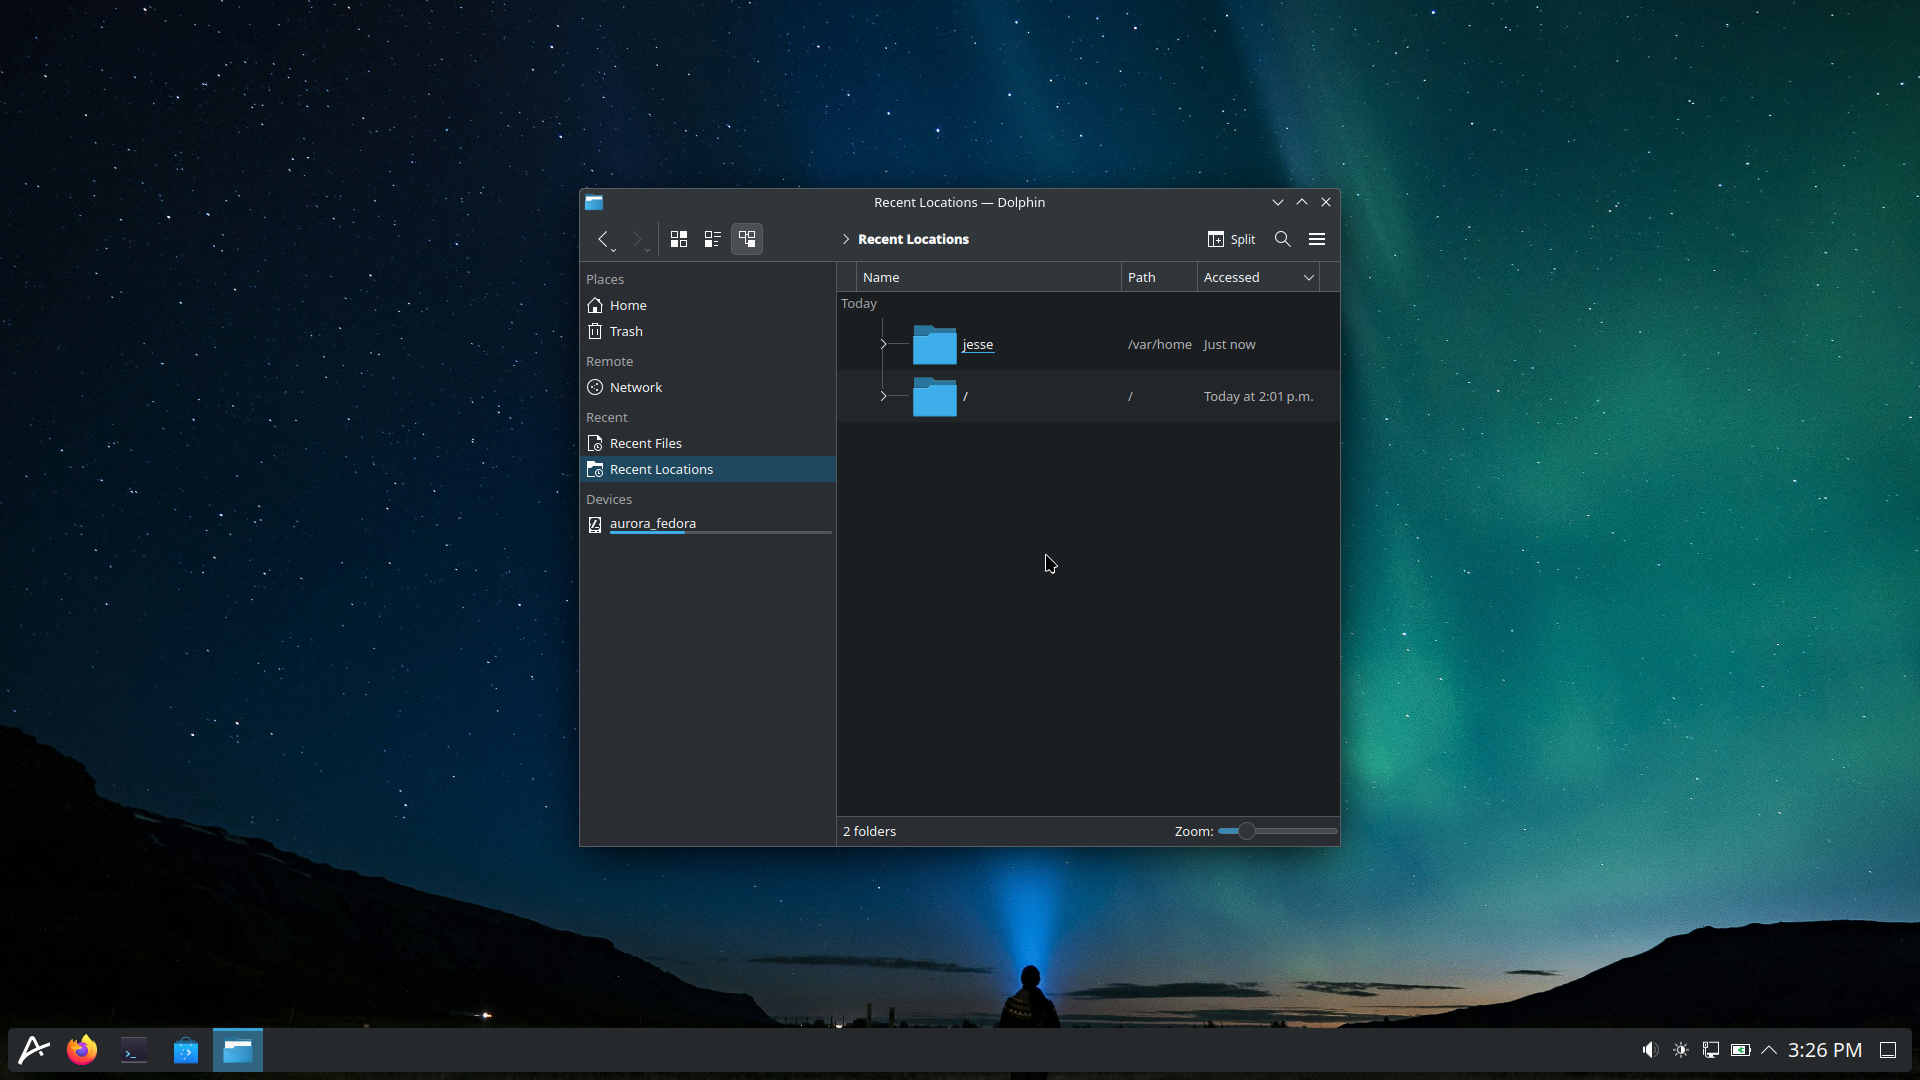
Task: Click Accessed column sort arrow
Action: tap(1309, 277)
